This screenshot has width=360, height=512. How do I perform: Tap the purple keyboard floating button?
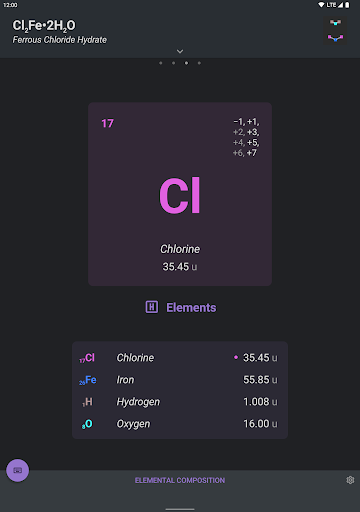[18, 470]
